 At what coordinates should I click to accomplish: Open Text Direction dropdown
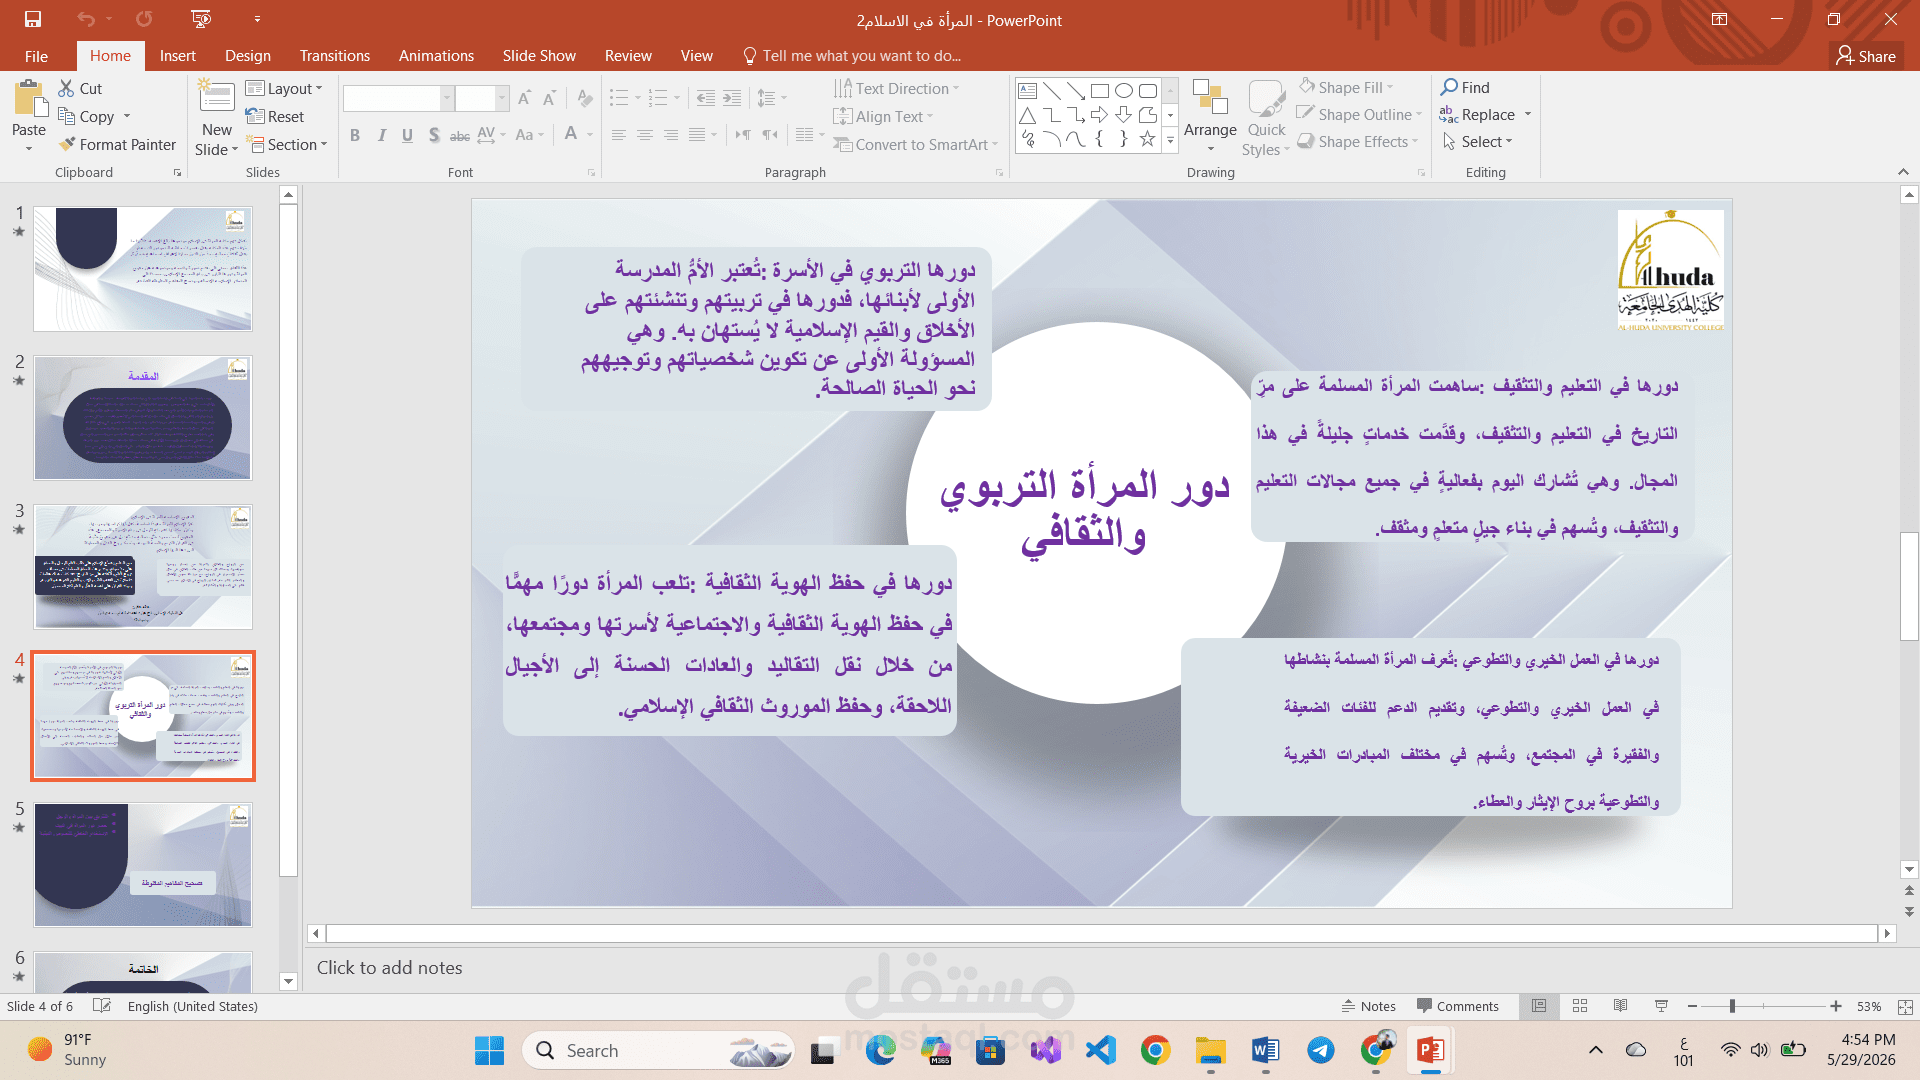897,88
